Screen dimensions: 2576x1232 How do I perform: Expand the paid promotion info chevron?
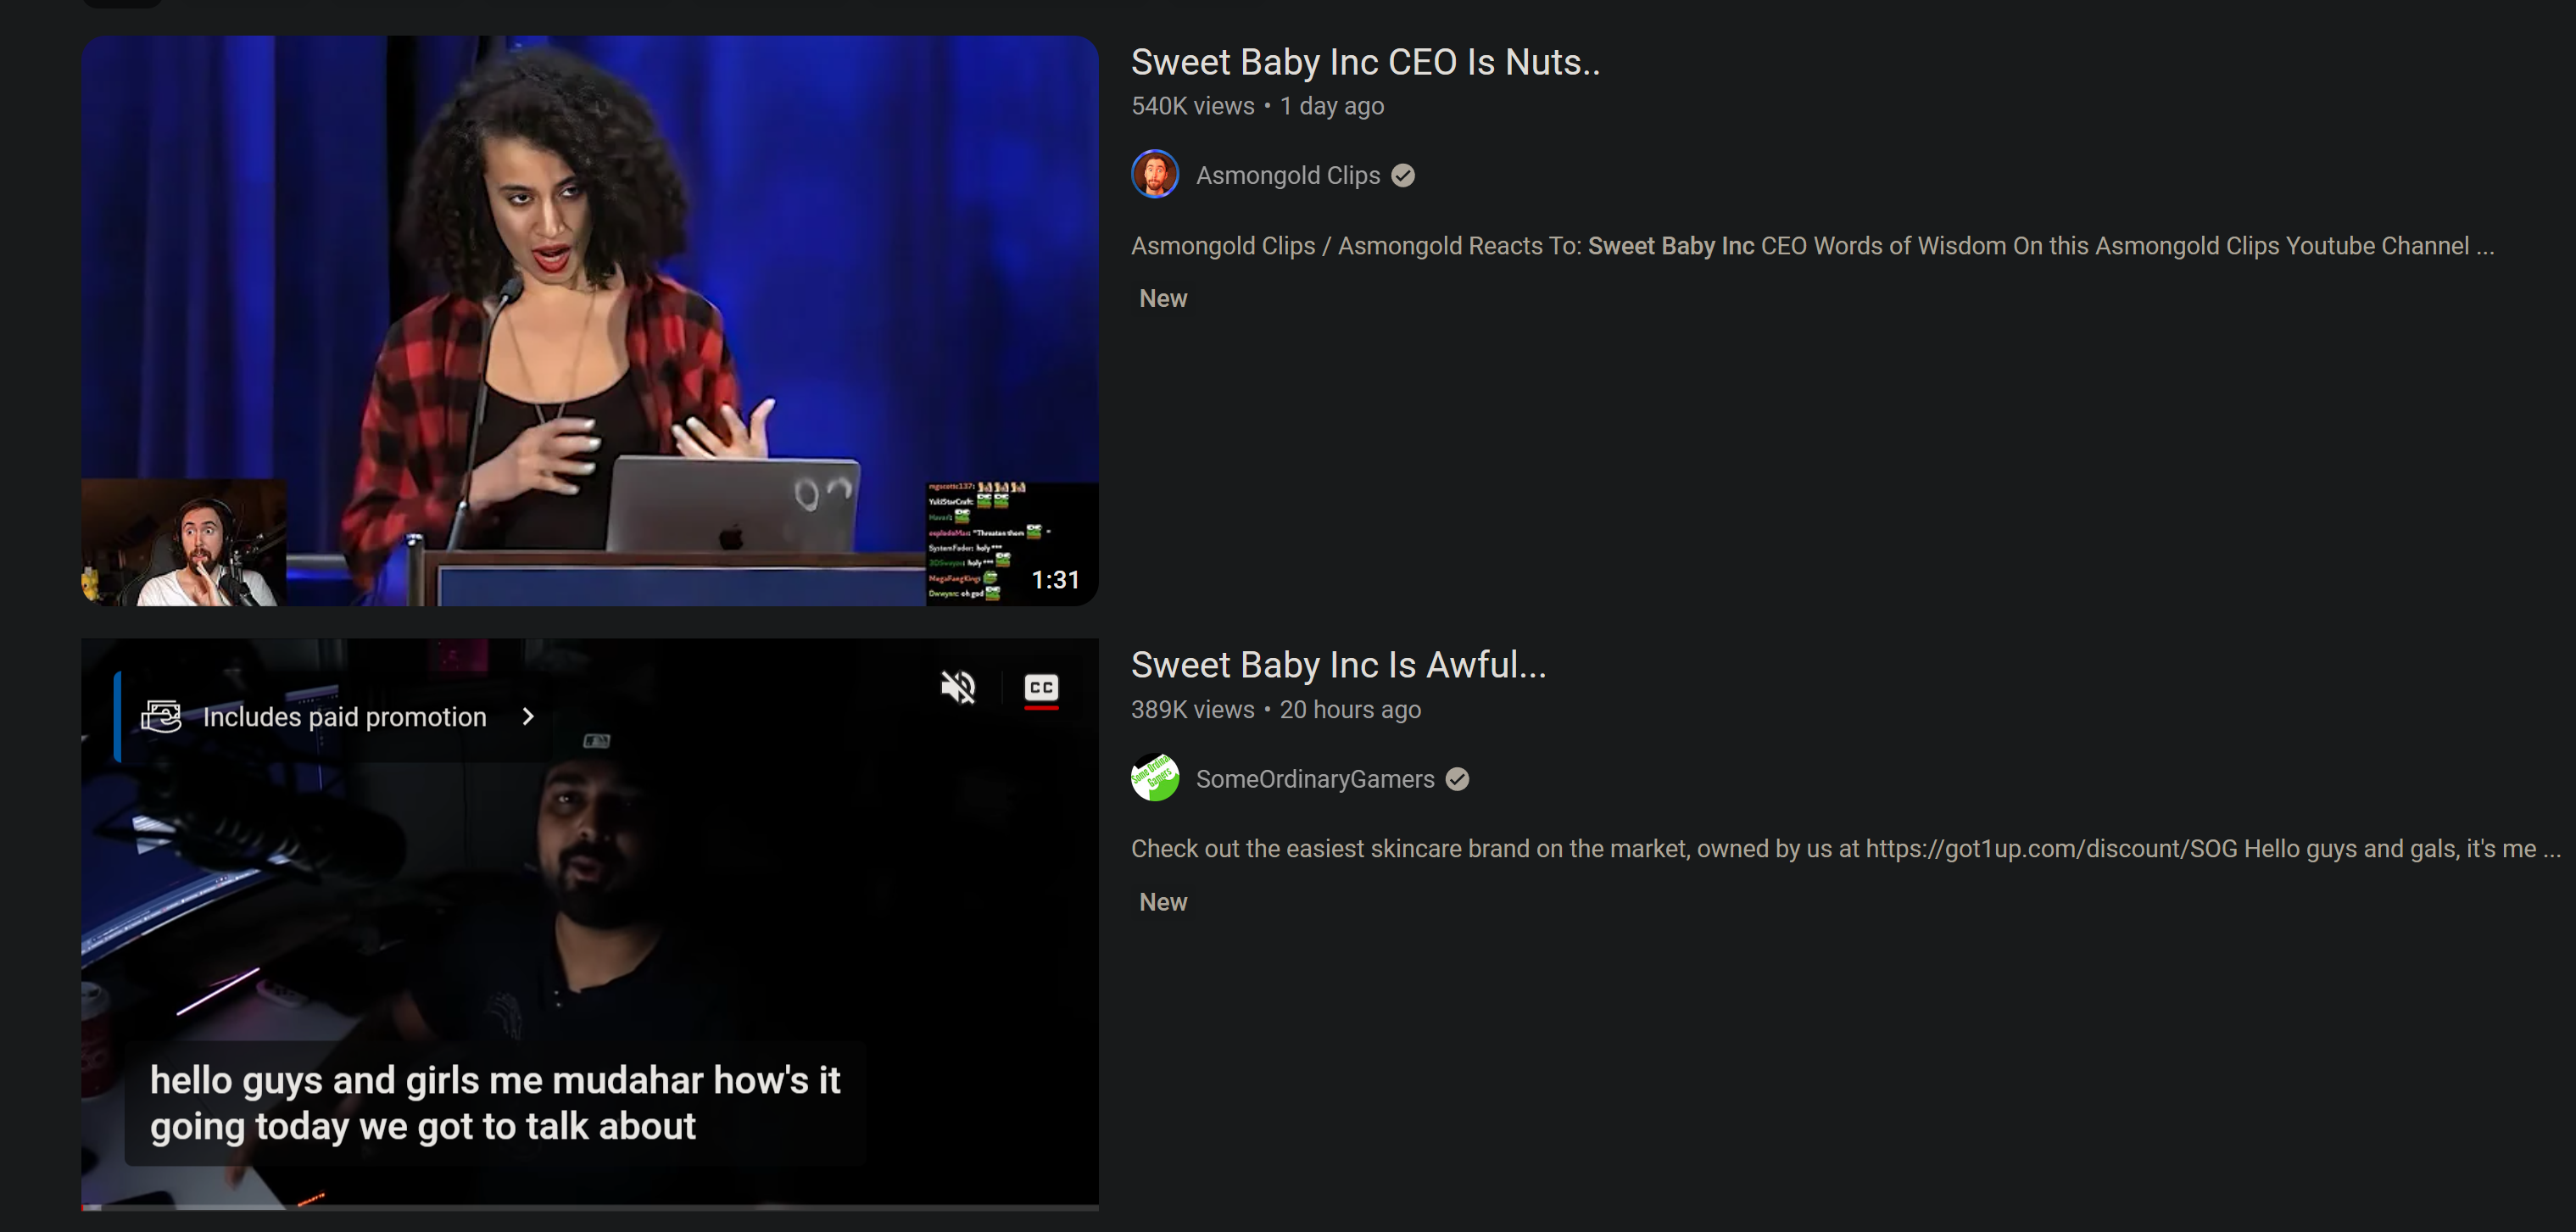click(x=528, y=717)
